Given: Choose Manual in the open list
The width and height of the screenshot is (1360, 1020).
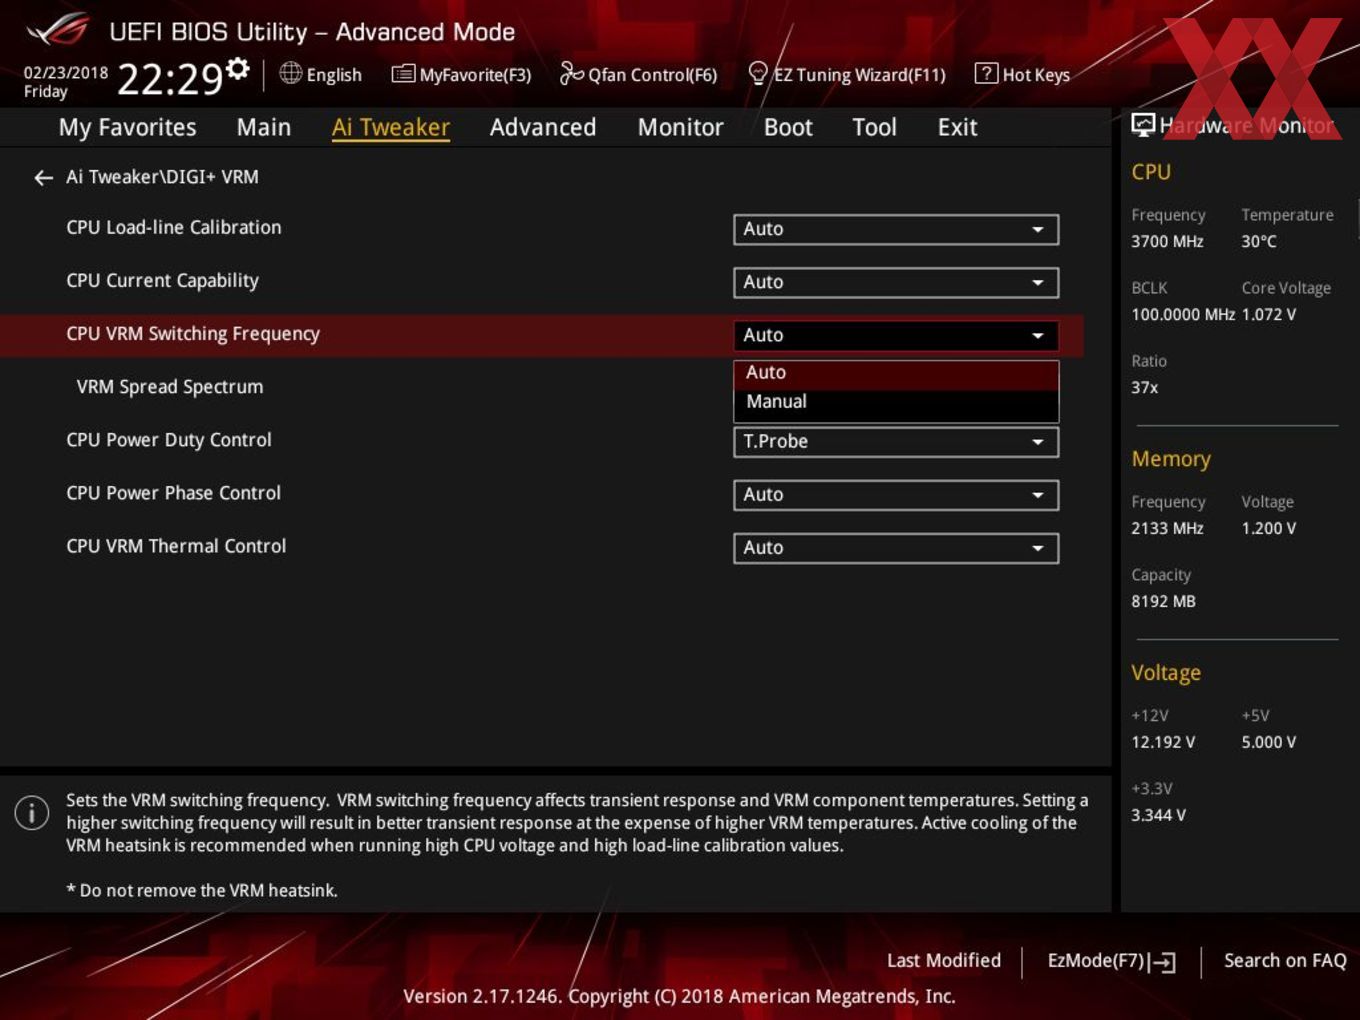Looking at the screenshot, I should [896, 402].
